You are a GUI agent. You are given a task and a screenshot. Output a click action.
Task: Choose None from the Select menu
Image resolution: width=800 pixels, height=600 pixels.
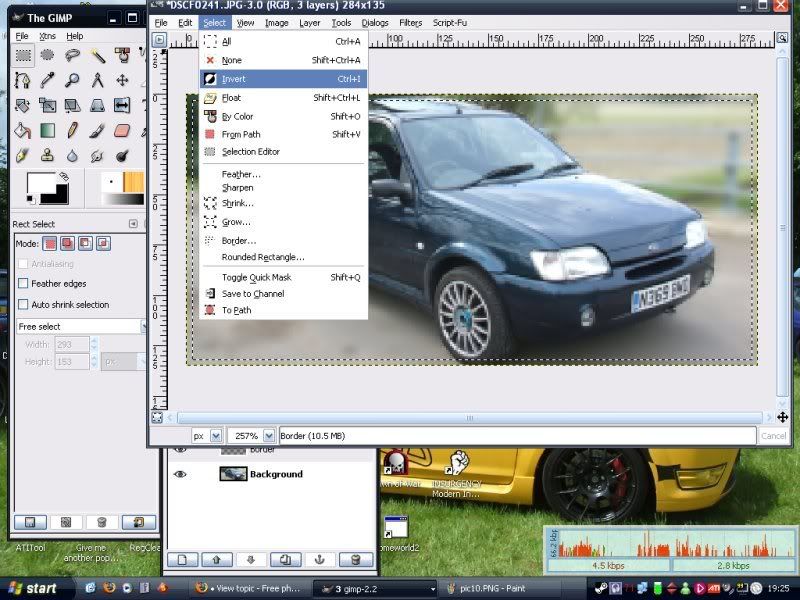283,60
